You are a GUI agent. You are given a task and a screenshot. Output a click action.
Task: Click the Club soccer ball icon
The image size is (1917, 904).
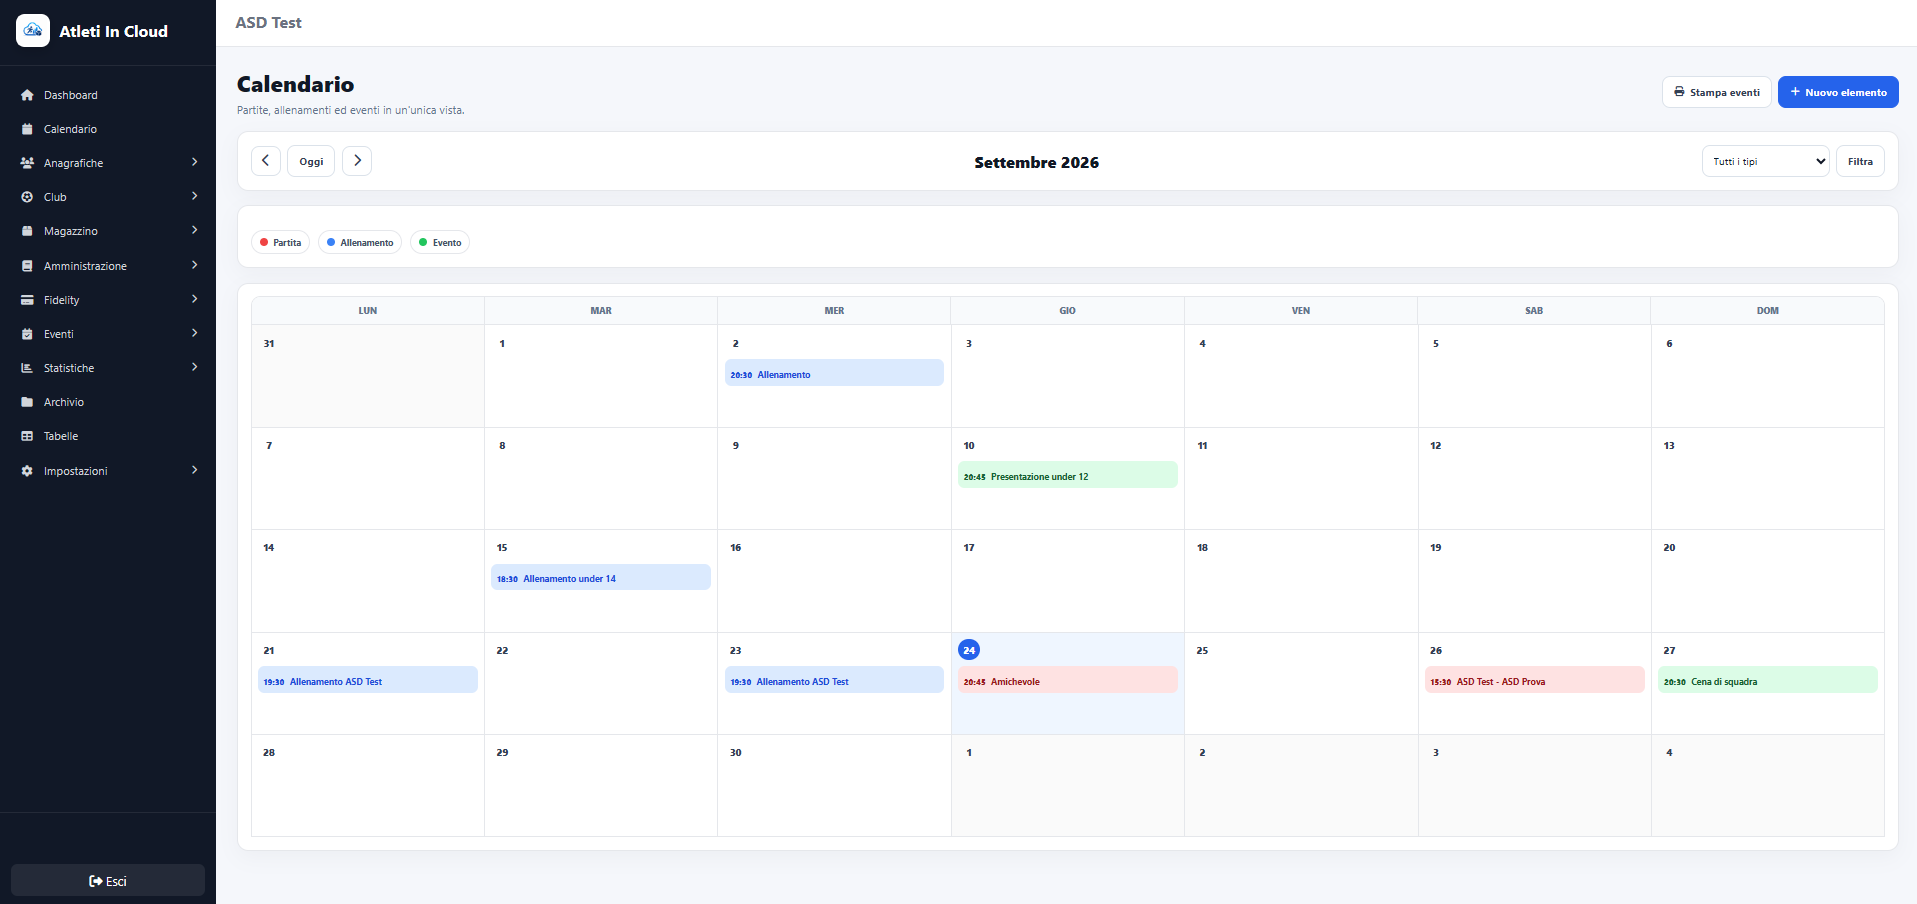pyautogui.click(x=27, y=197)
